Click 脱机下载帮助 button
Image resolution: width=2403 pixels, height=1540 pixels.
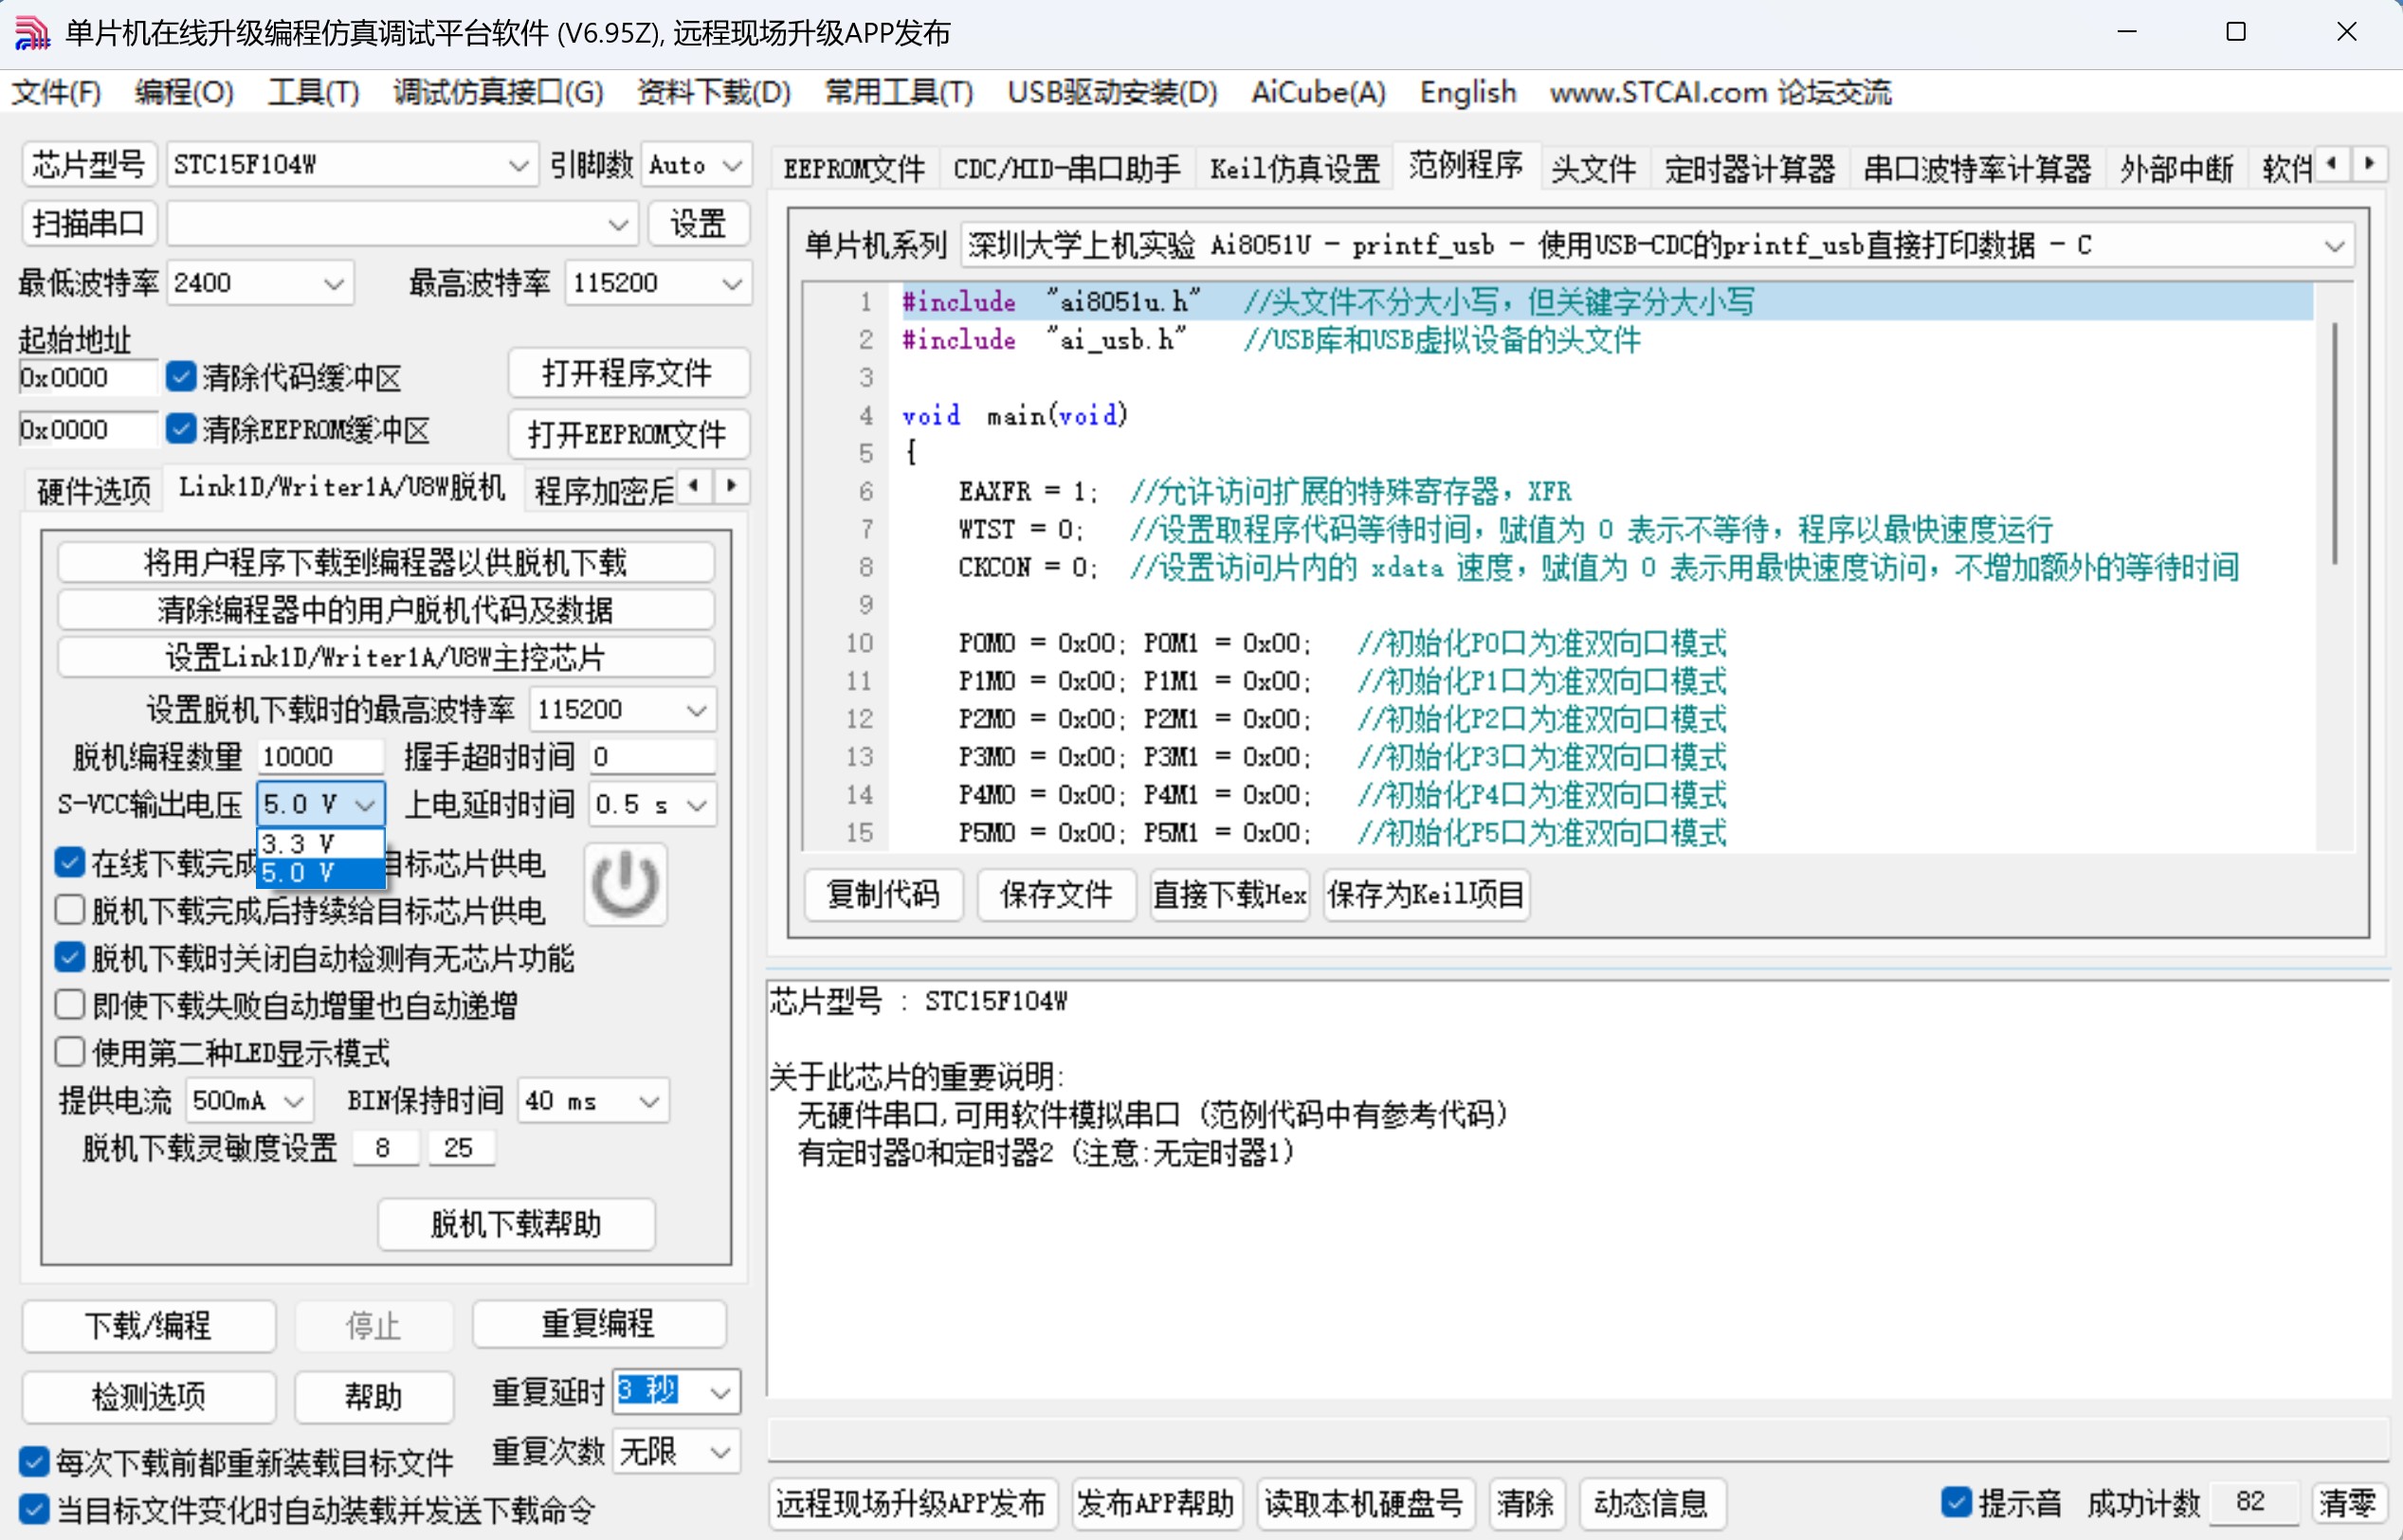tap(516, 1224)
